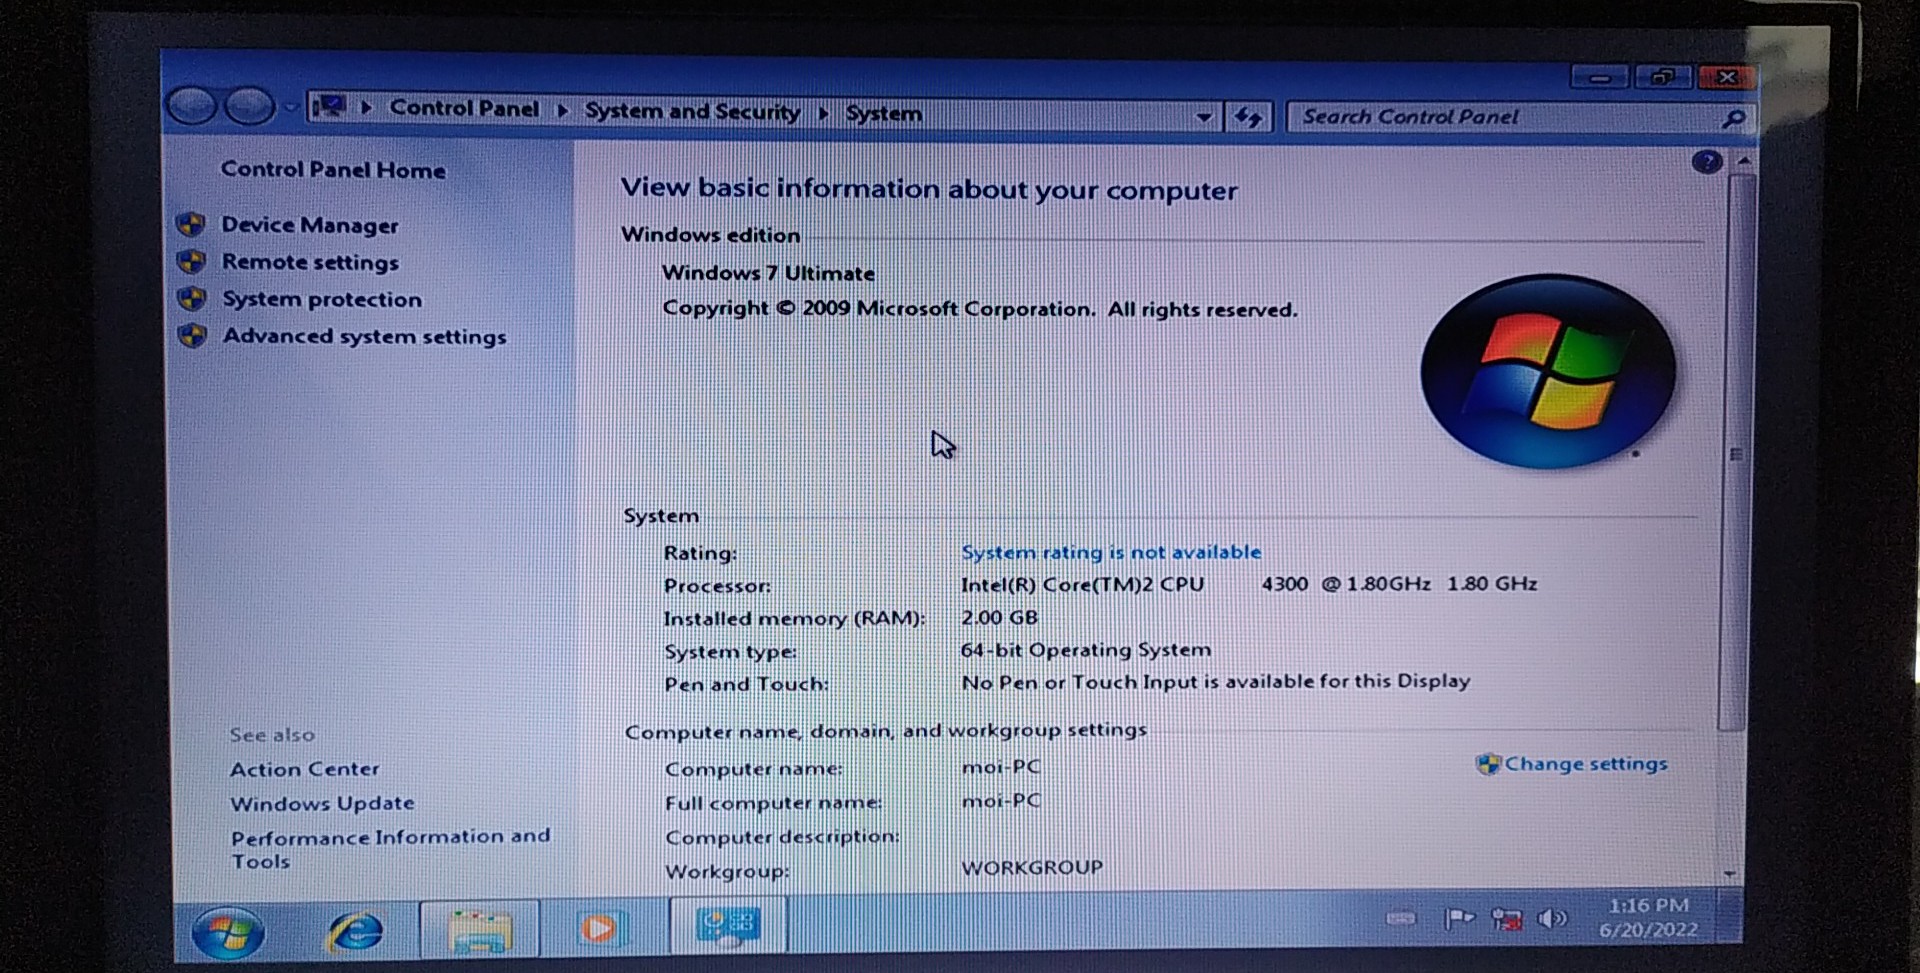Expand the arrow after Control Panel breadcrumb
1920x973 pixels.
(562, 110)
